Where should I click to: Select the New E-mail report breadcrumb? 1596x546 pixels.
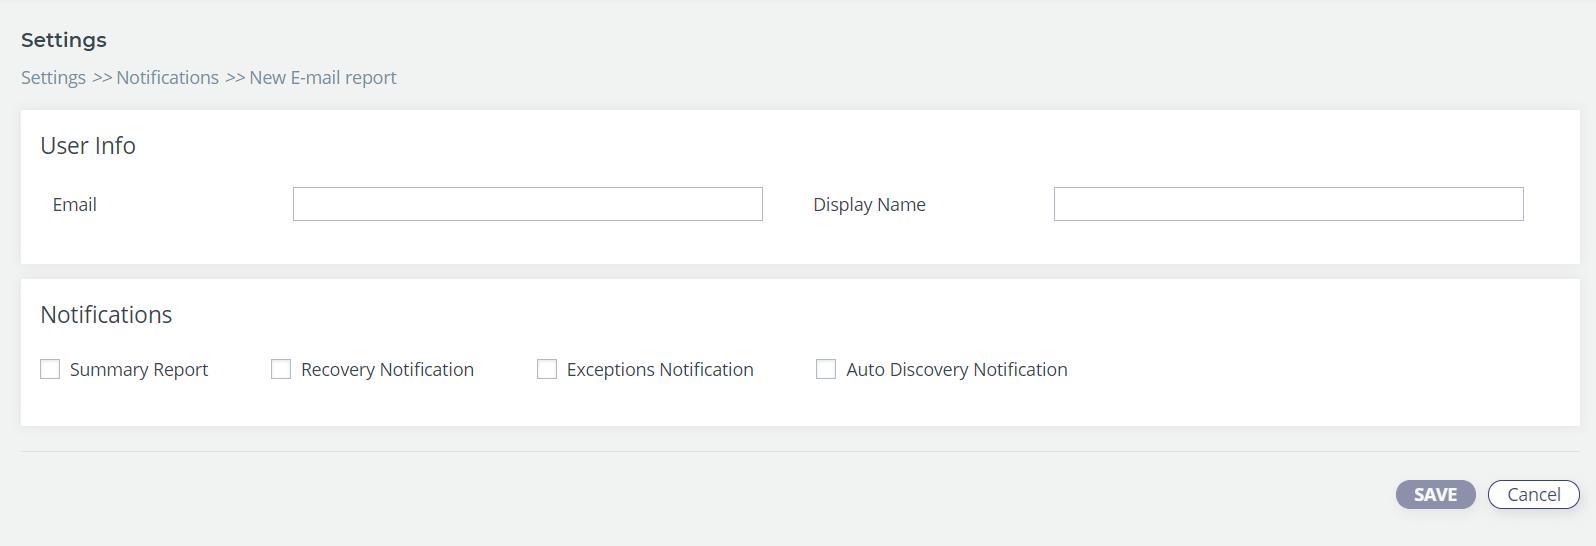point(323,78)
